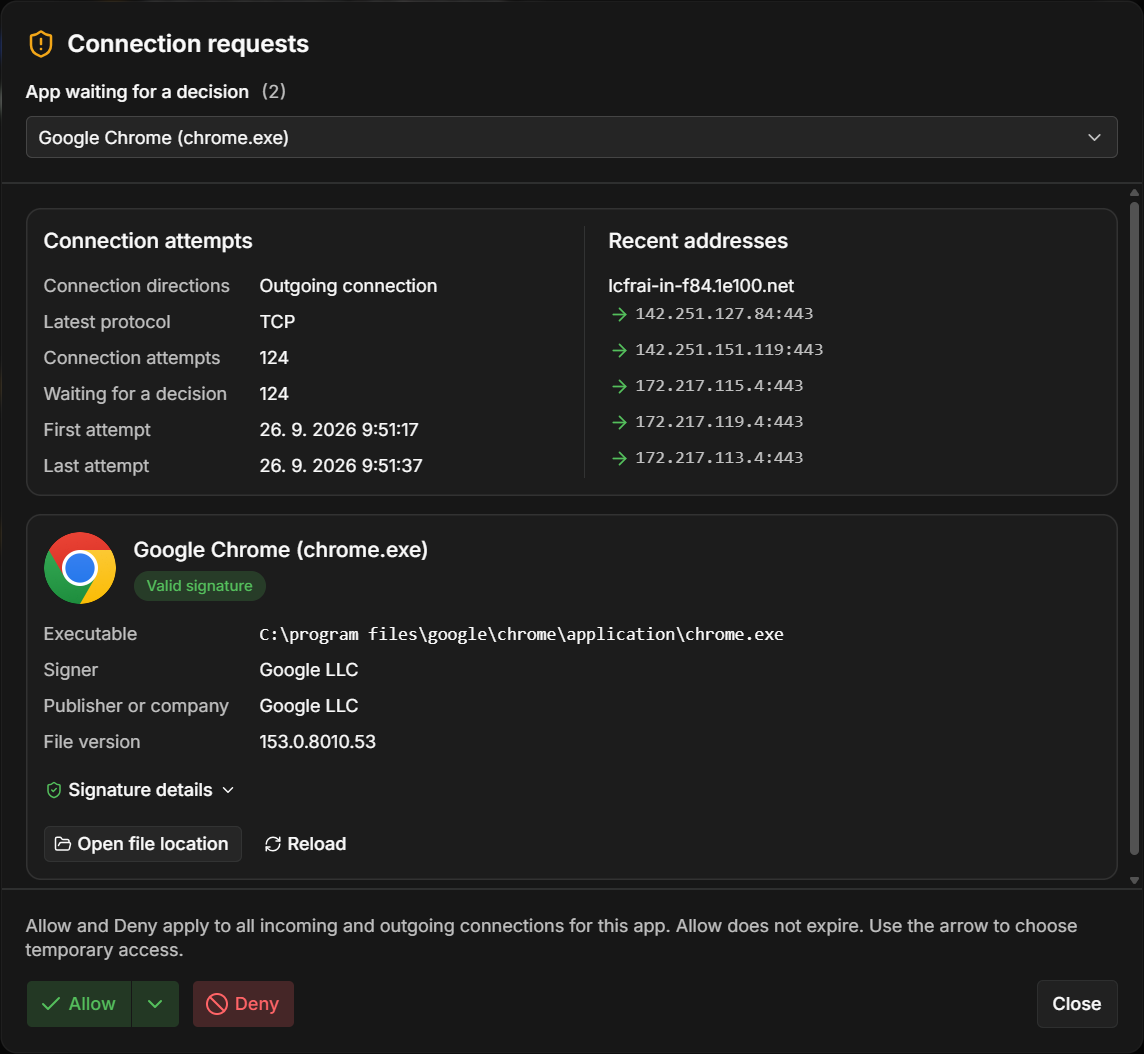Click the green arrow beside 172.217.113.4:443
Image resolution: width=1144 pixels, height=1054 pixels.
point(619,458)
